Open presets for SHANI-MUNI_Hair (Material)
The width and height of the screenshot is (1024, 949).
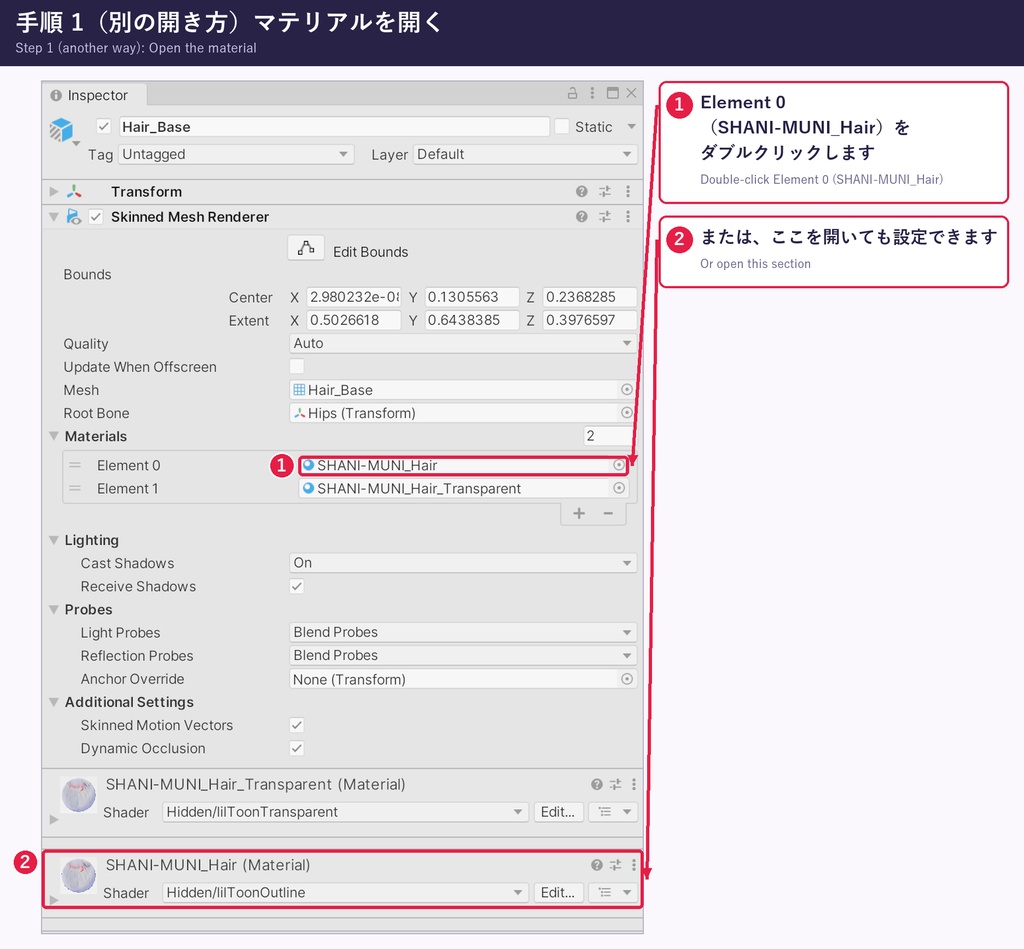click(x=615, y=865)
